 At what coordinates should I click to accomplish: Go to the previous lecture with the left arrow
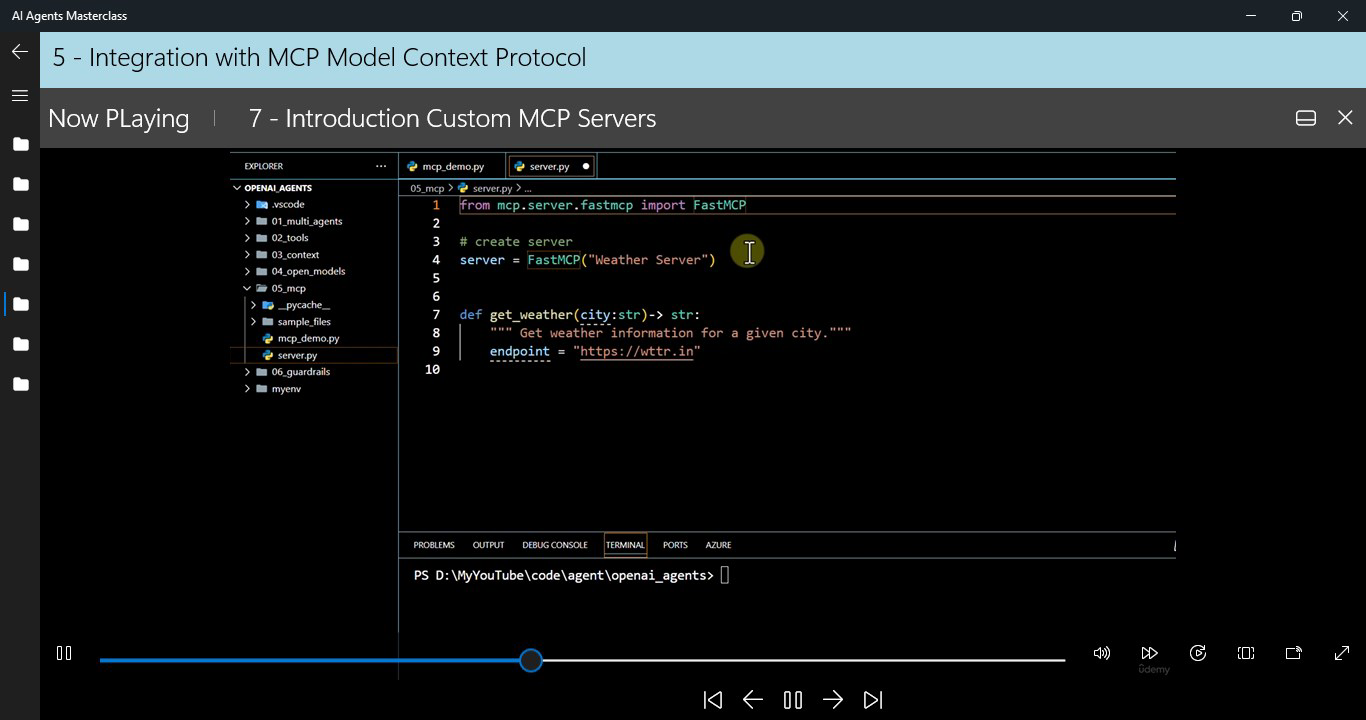tap(753, 700)
